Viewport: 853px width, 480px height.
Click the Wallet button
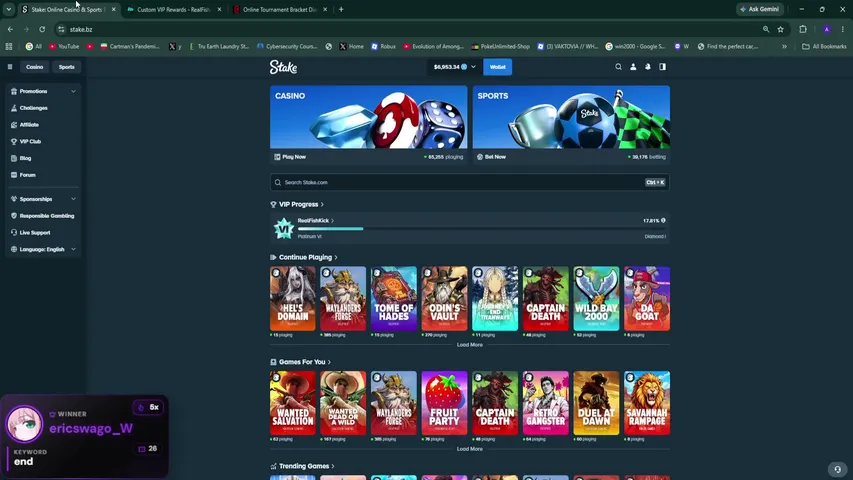click(497, 67)
